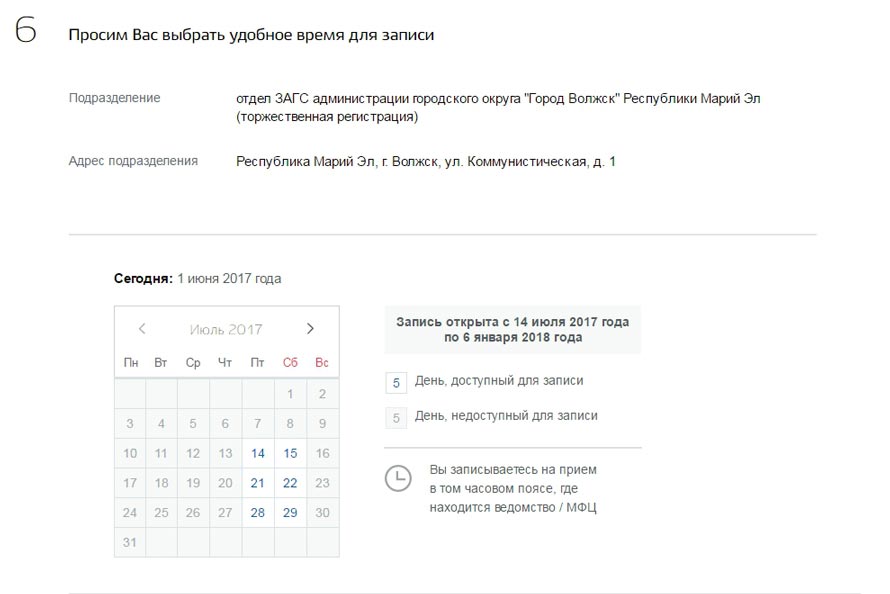Select July 28 in calendar
The image size is (890, 594).
pos(258,512)
